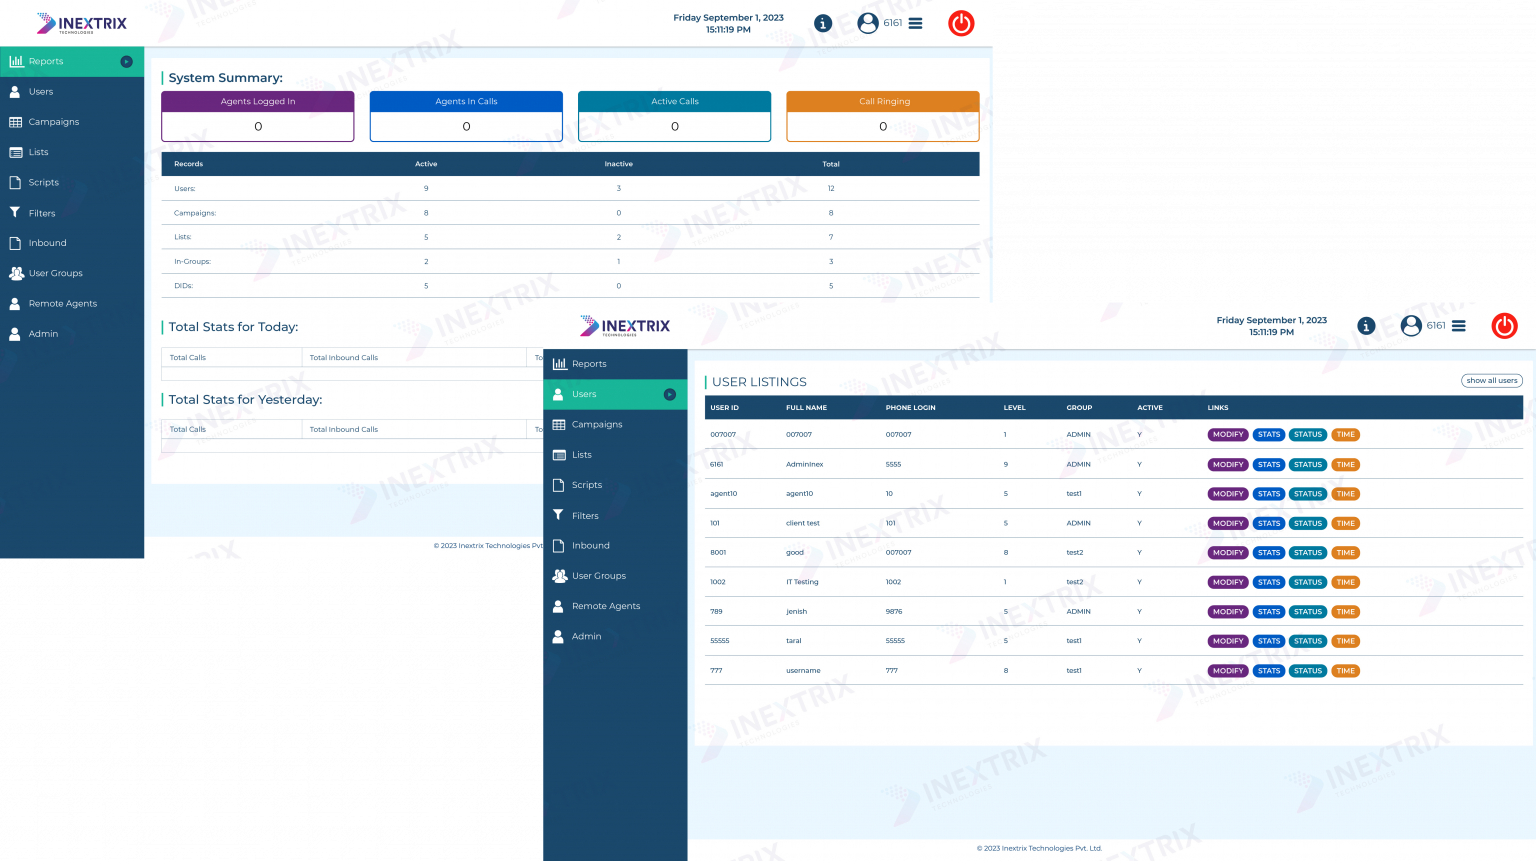Open the Inbound menu item

point(589,545)
